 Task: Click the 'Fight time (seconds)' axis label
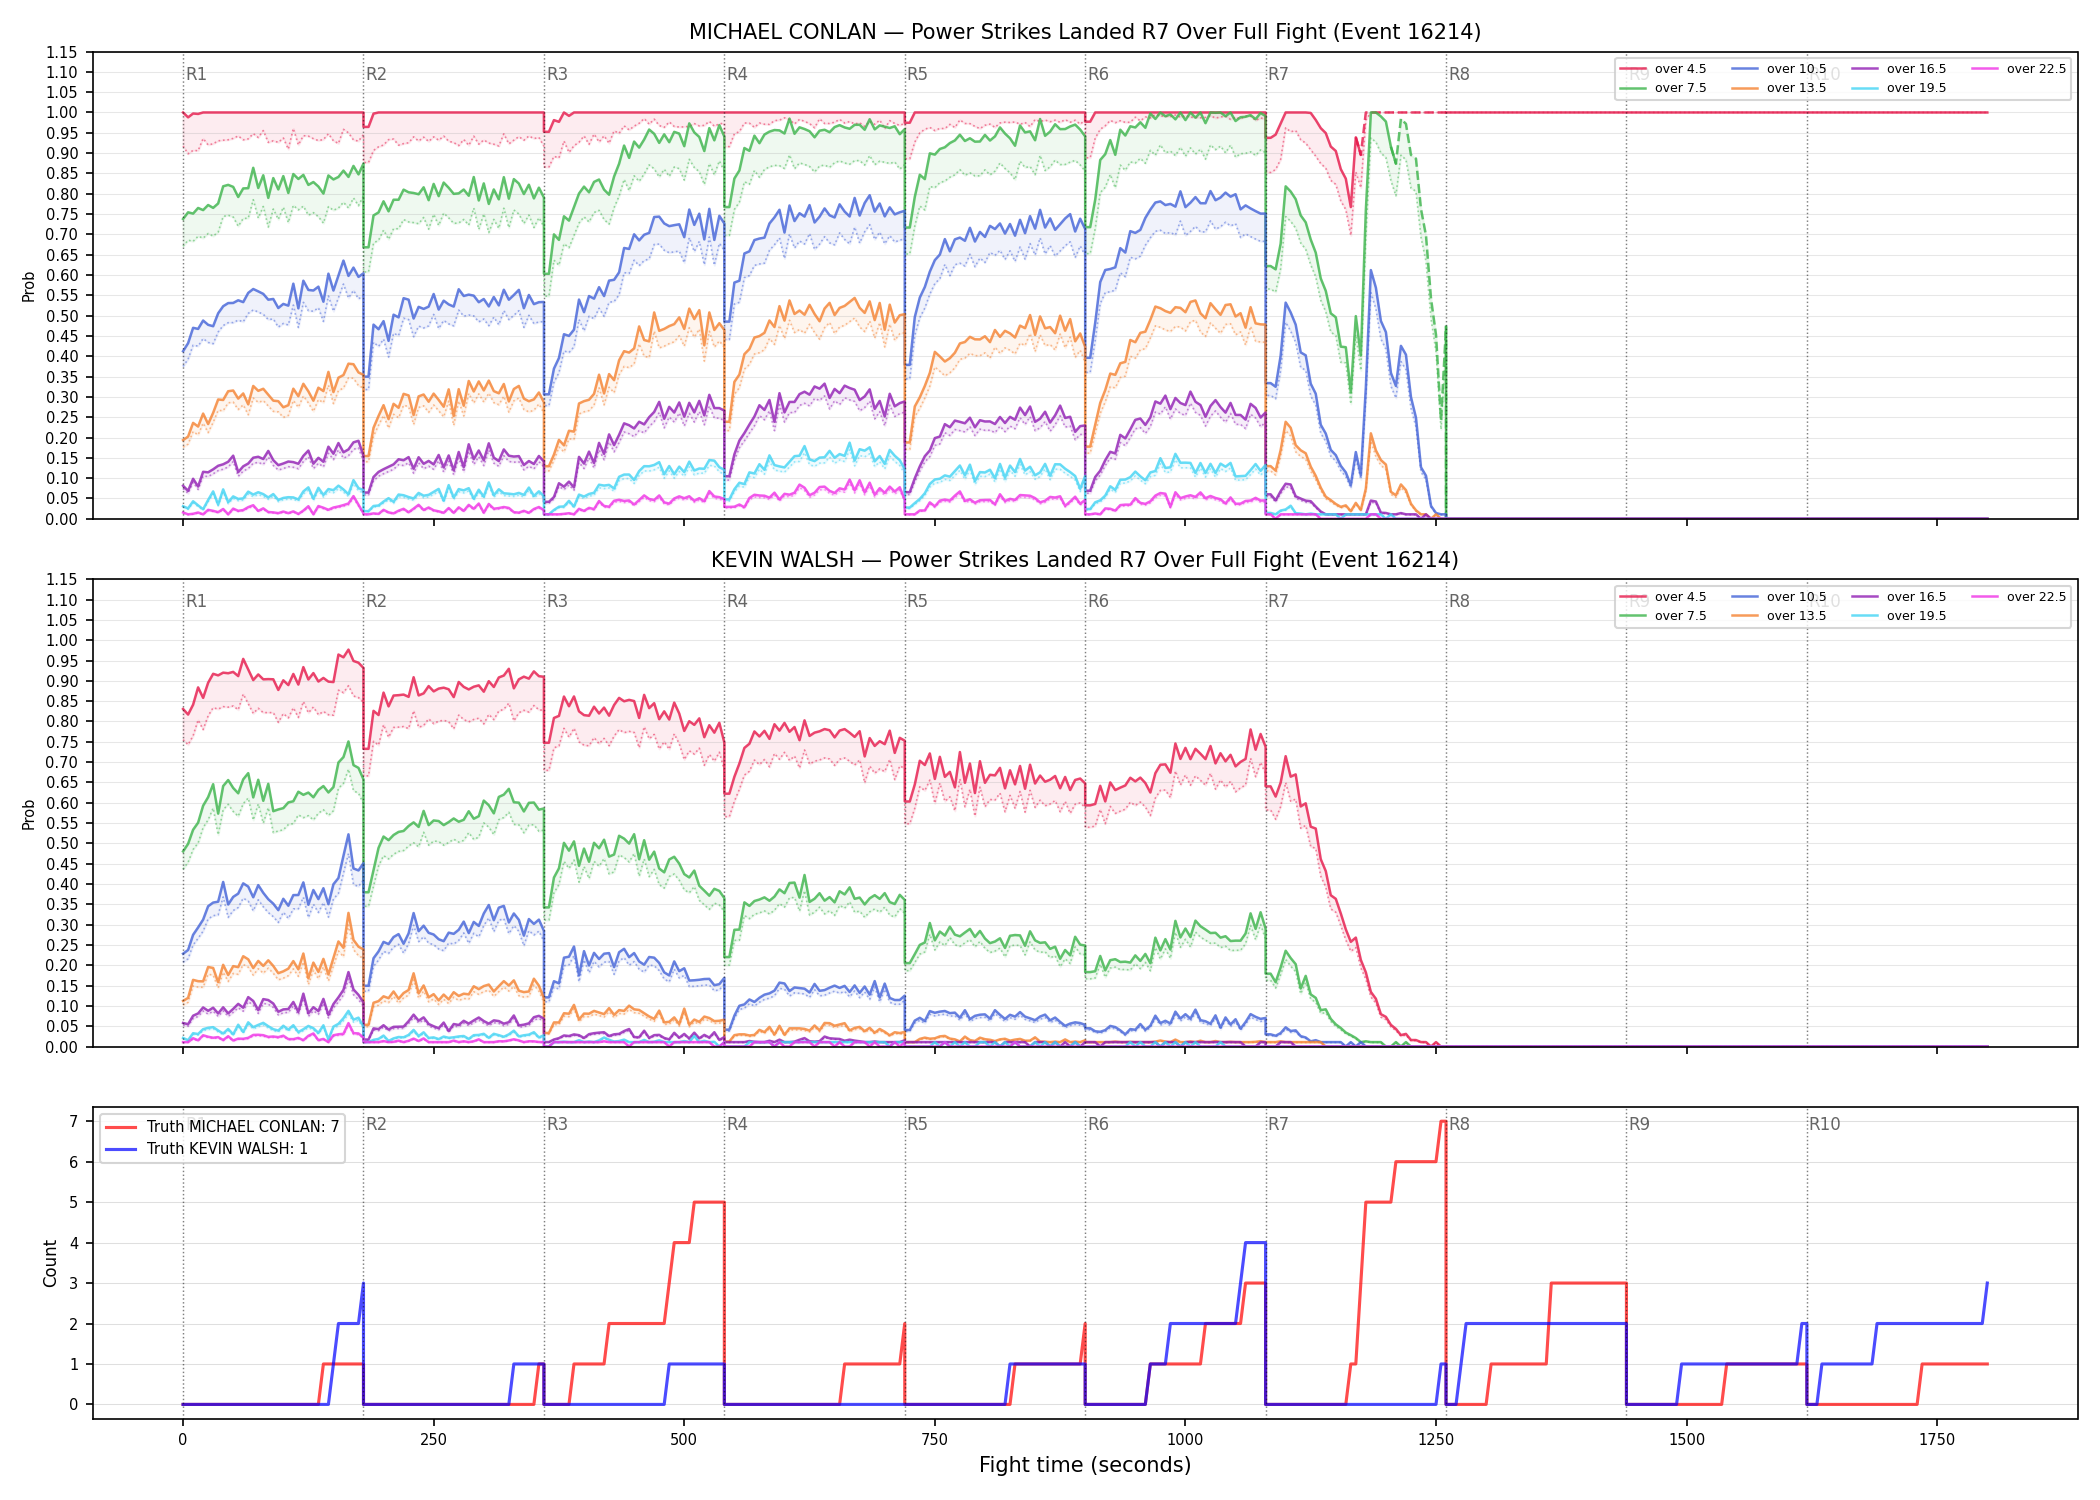(x=1085, y=1465)
